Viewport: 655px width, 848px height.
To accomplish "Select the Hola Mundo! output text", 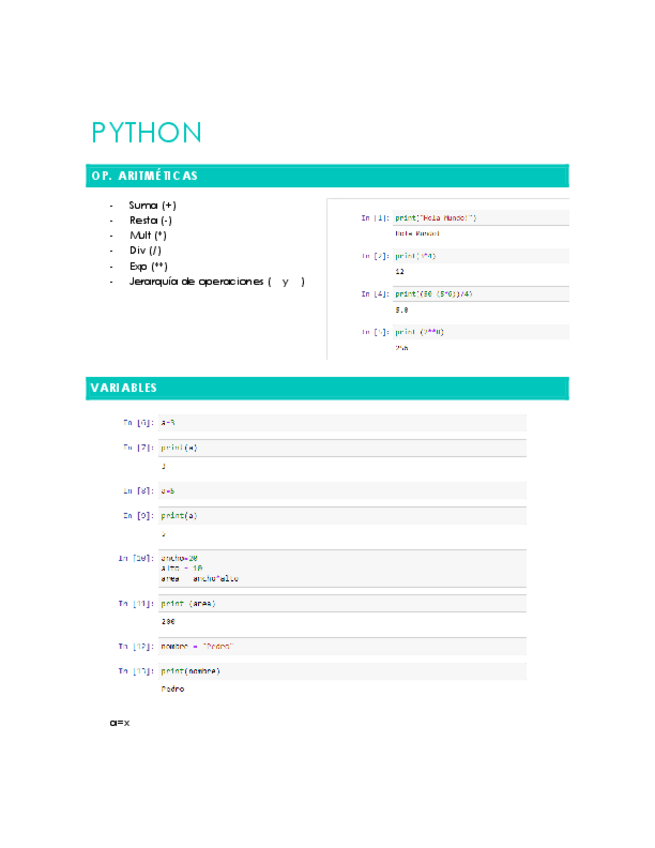I will coord(417,234).
